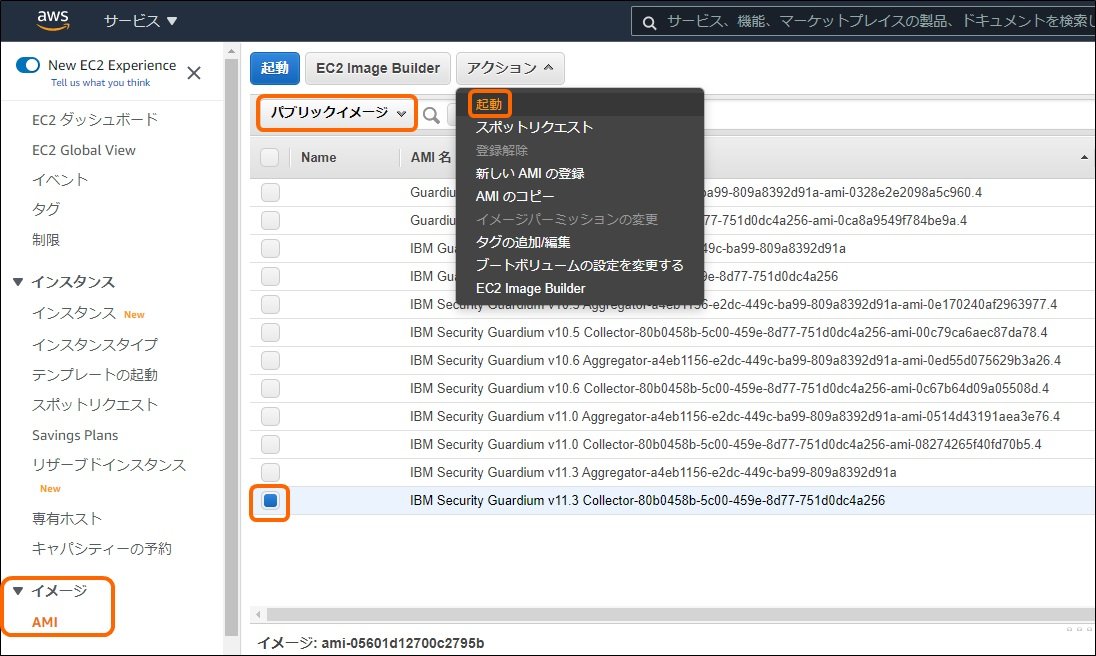
Task: Sort by the Name column header
Action: tap(319, 157)
